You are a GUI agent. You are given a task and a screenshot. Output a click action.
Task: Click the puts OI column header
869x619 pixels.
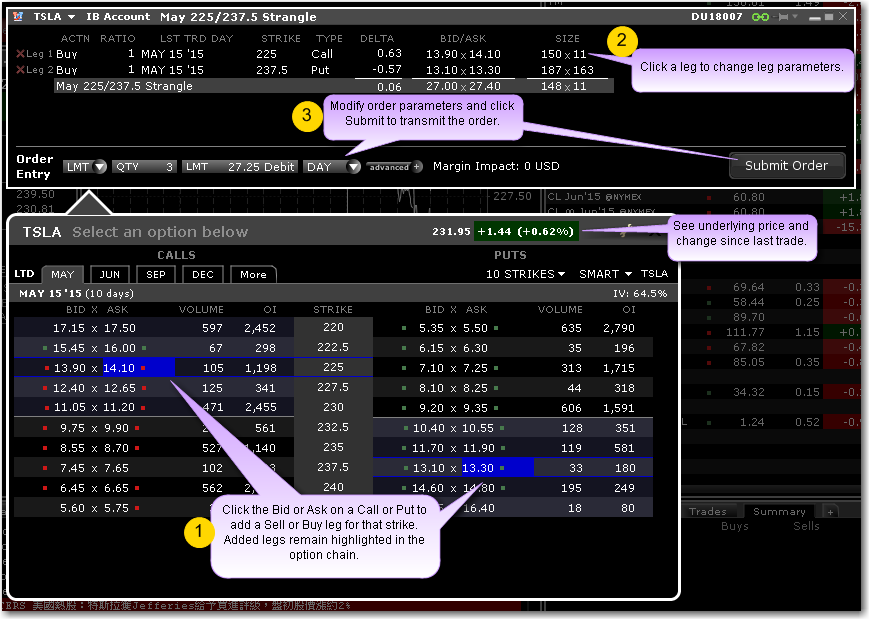pyautogui.click(x=629, y=309)
